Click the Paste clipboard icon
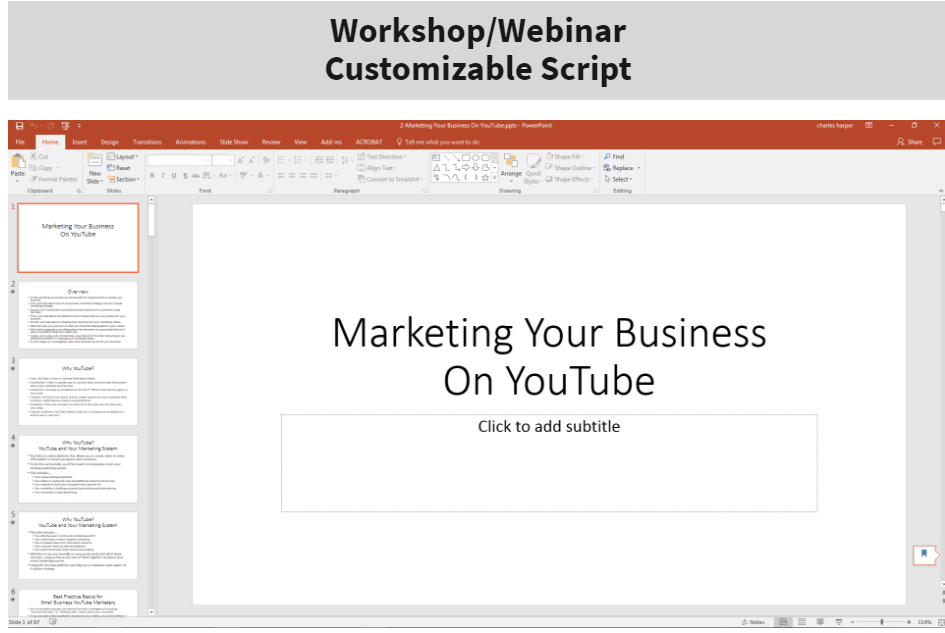The height and width of the screenshot is (633, 945). point(18,163)
